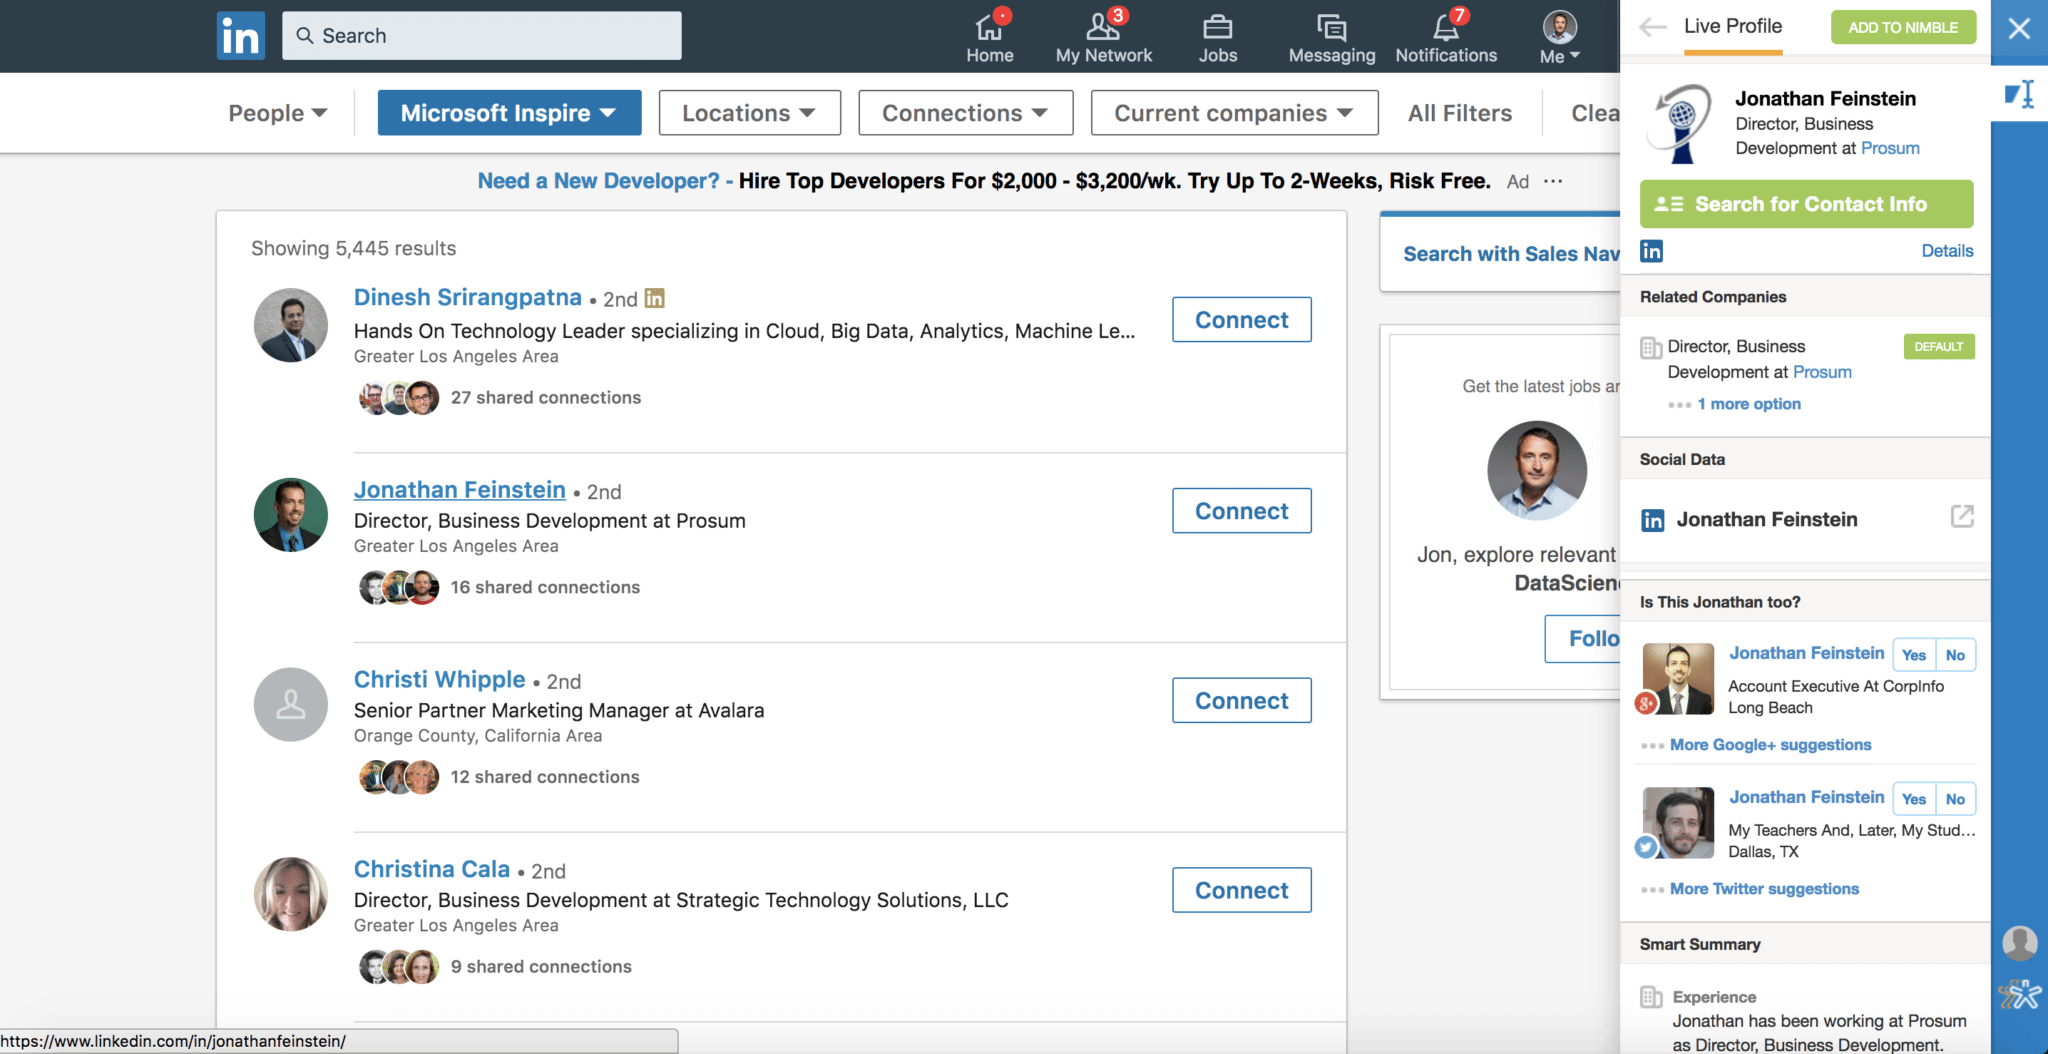Click Search for Contact Info button

pos(1806,204)
